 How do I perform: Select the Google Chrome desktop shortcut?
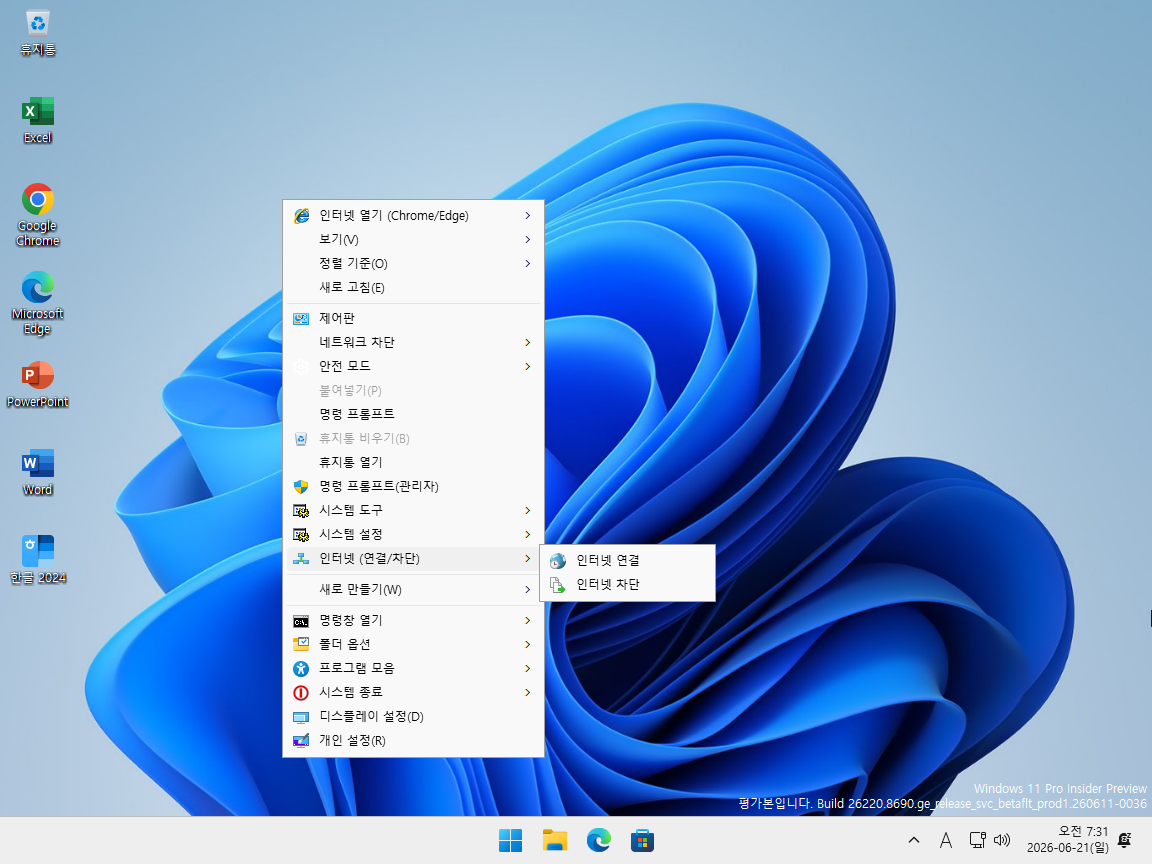(37, 215)
